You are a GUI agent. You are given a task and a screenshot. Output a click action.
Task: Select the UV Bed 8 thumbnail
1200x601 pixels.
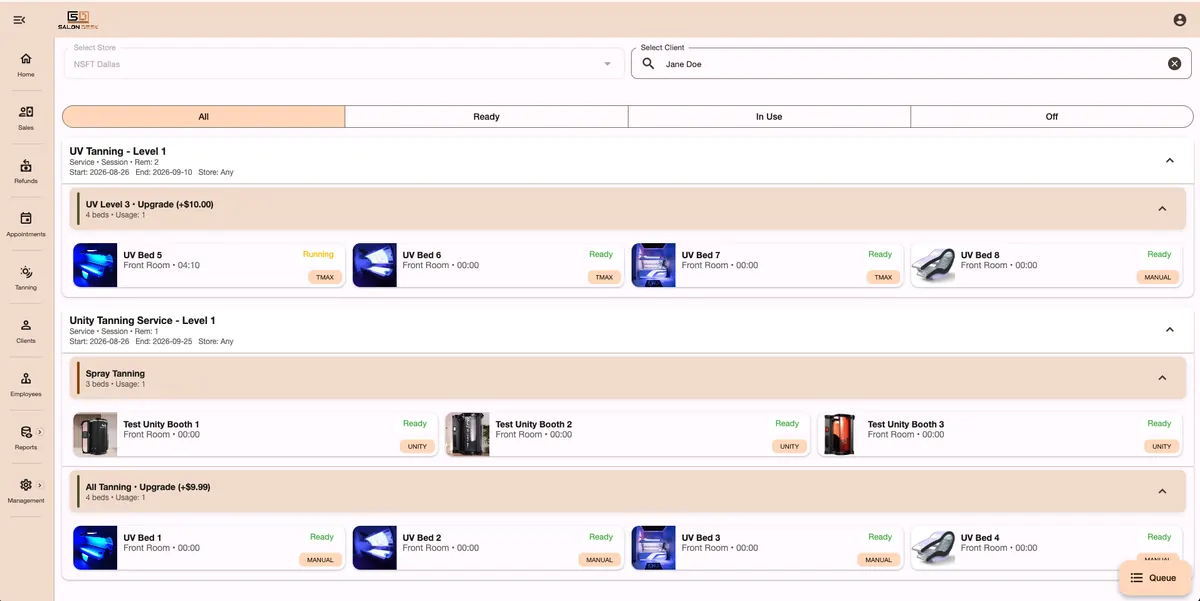click(933, 265)
